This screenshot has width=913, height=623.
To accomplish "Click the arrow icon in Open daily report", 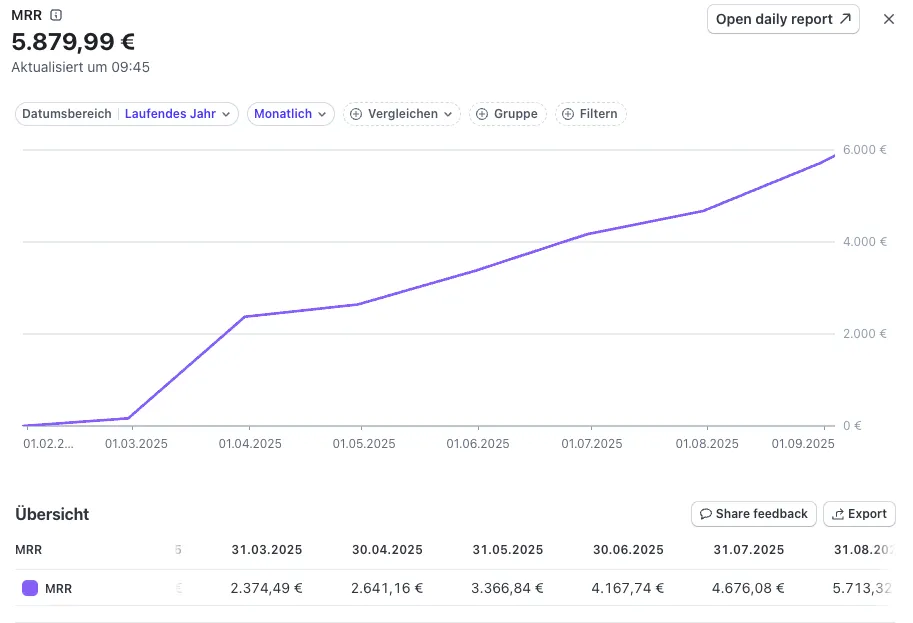I will (845, 19).
